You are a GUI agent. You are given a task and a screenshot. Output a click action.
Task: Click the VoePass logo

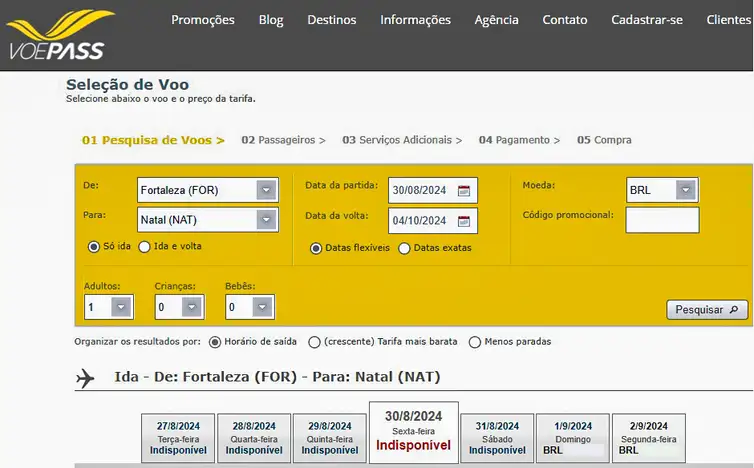point(60,35)
